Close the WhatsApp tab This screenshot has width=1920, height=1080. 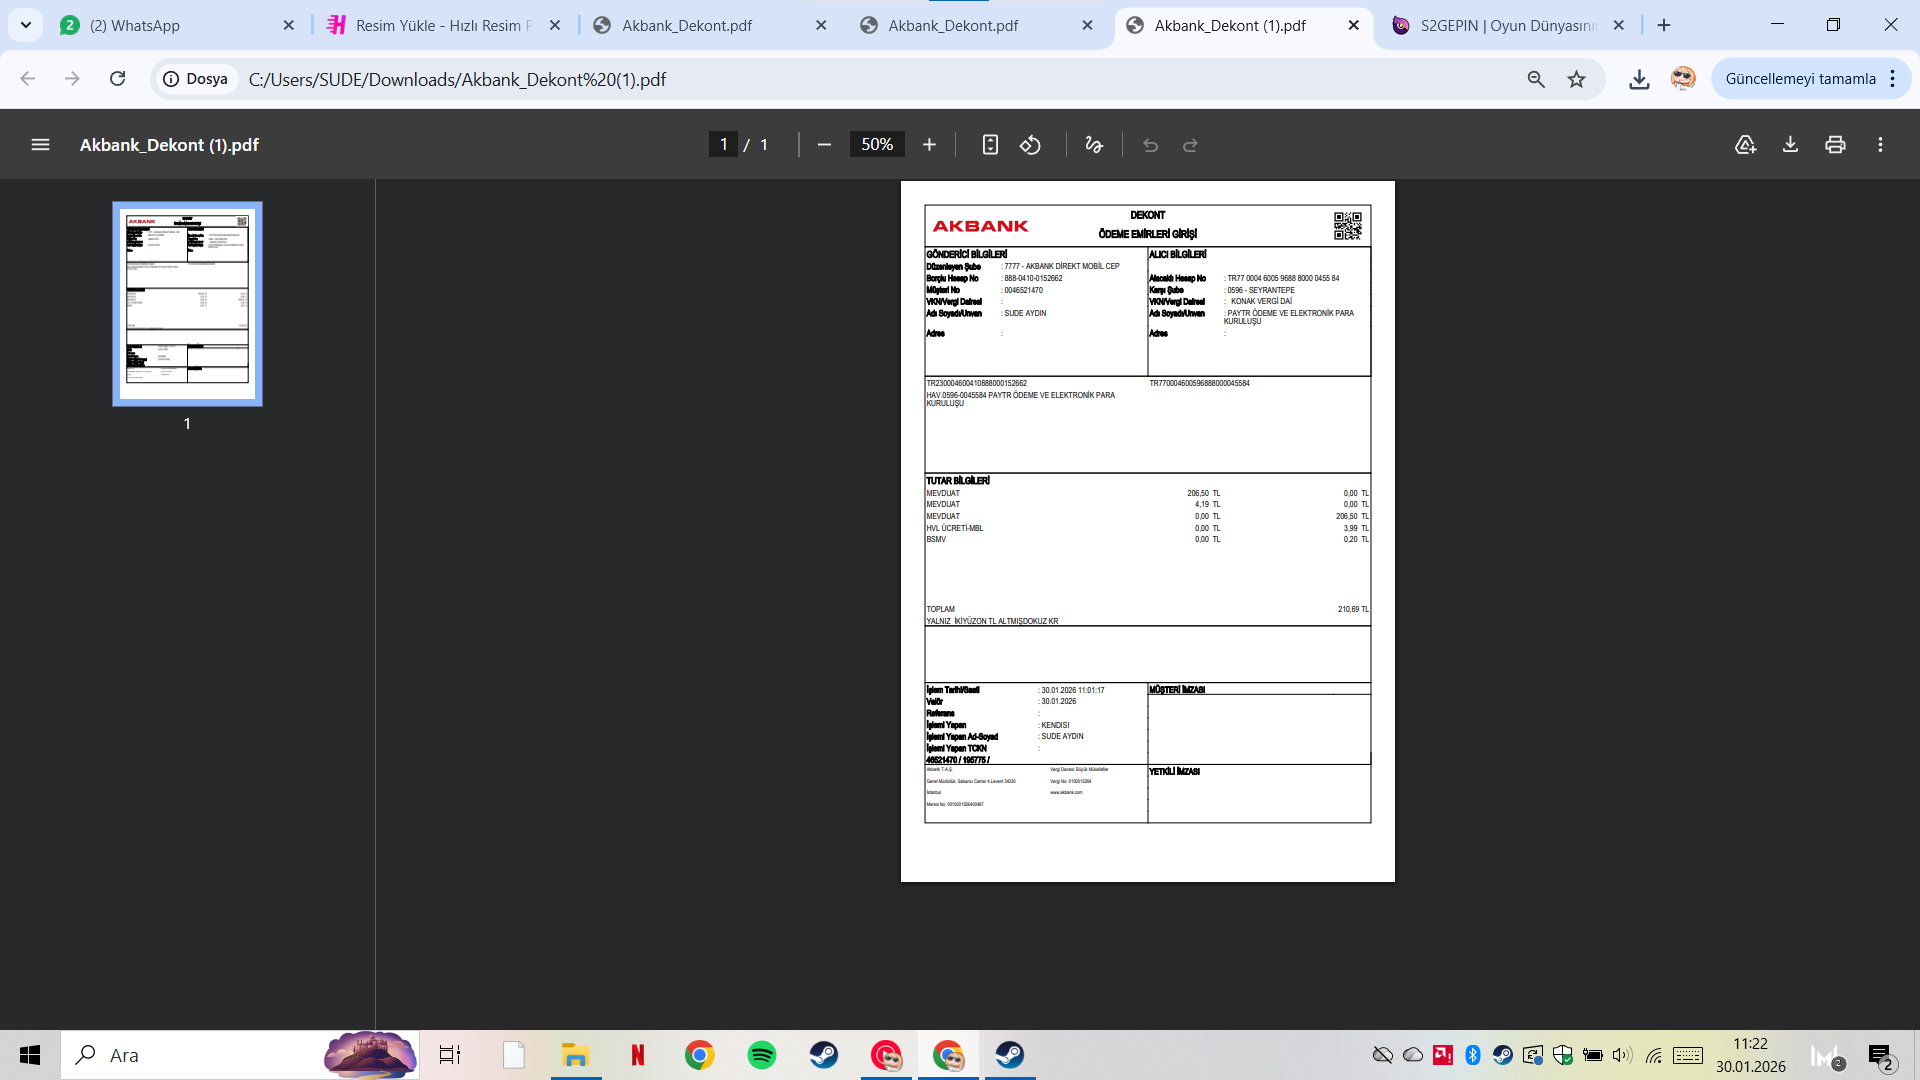click(289, 26)
